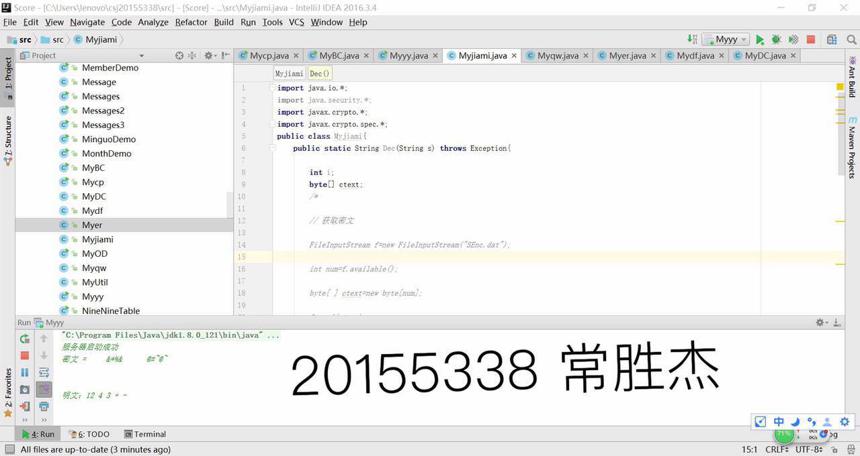
Task: Click the scroll from source target icon
Action: point(179,55)
